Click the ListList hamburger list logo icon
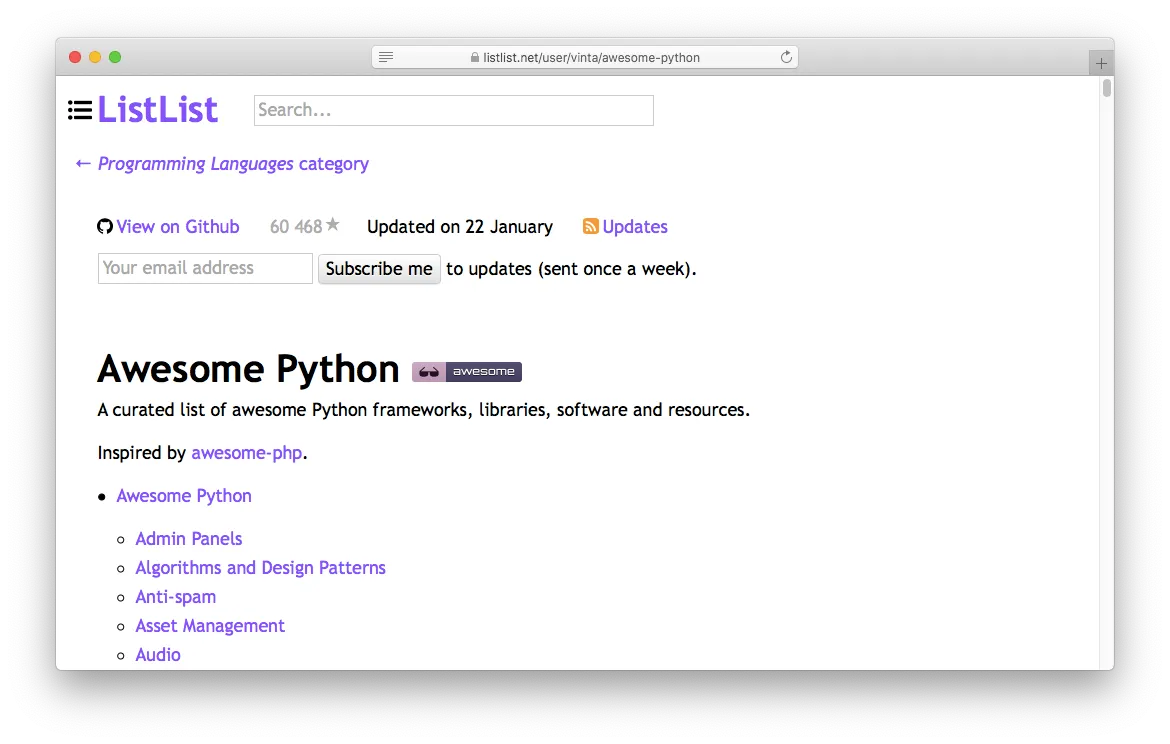Viewport: 1170px width, 744px height. pos(79,110)
